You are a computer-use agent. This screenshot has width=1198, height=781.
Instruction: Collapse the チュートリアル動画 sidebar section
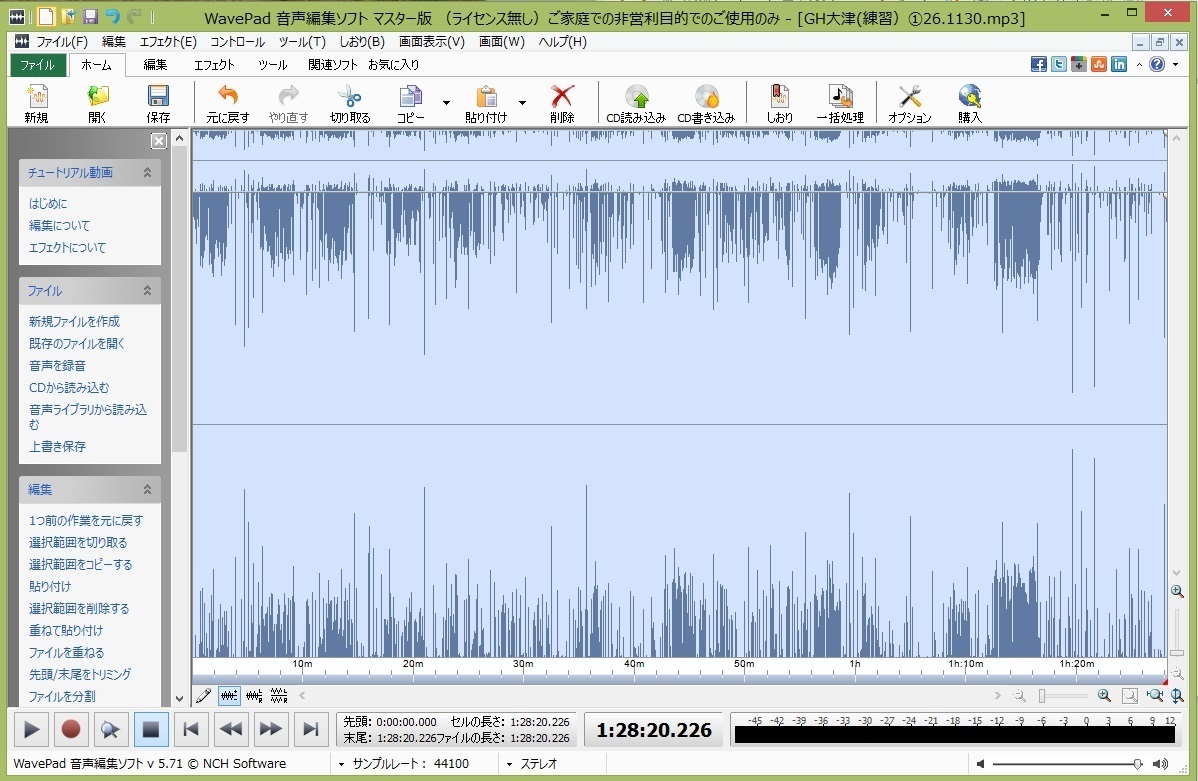pos(147,173)
